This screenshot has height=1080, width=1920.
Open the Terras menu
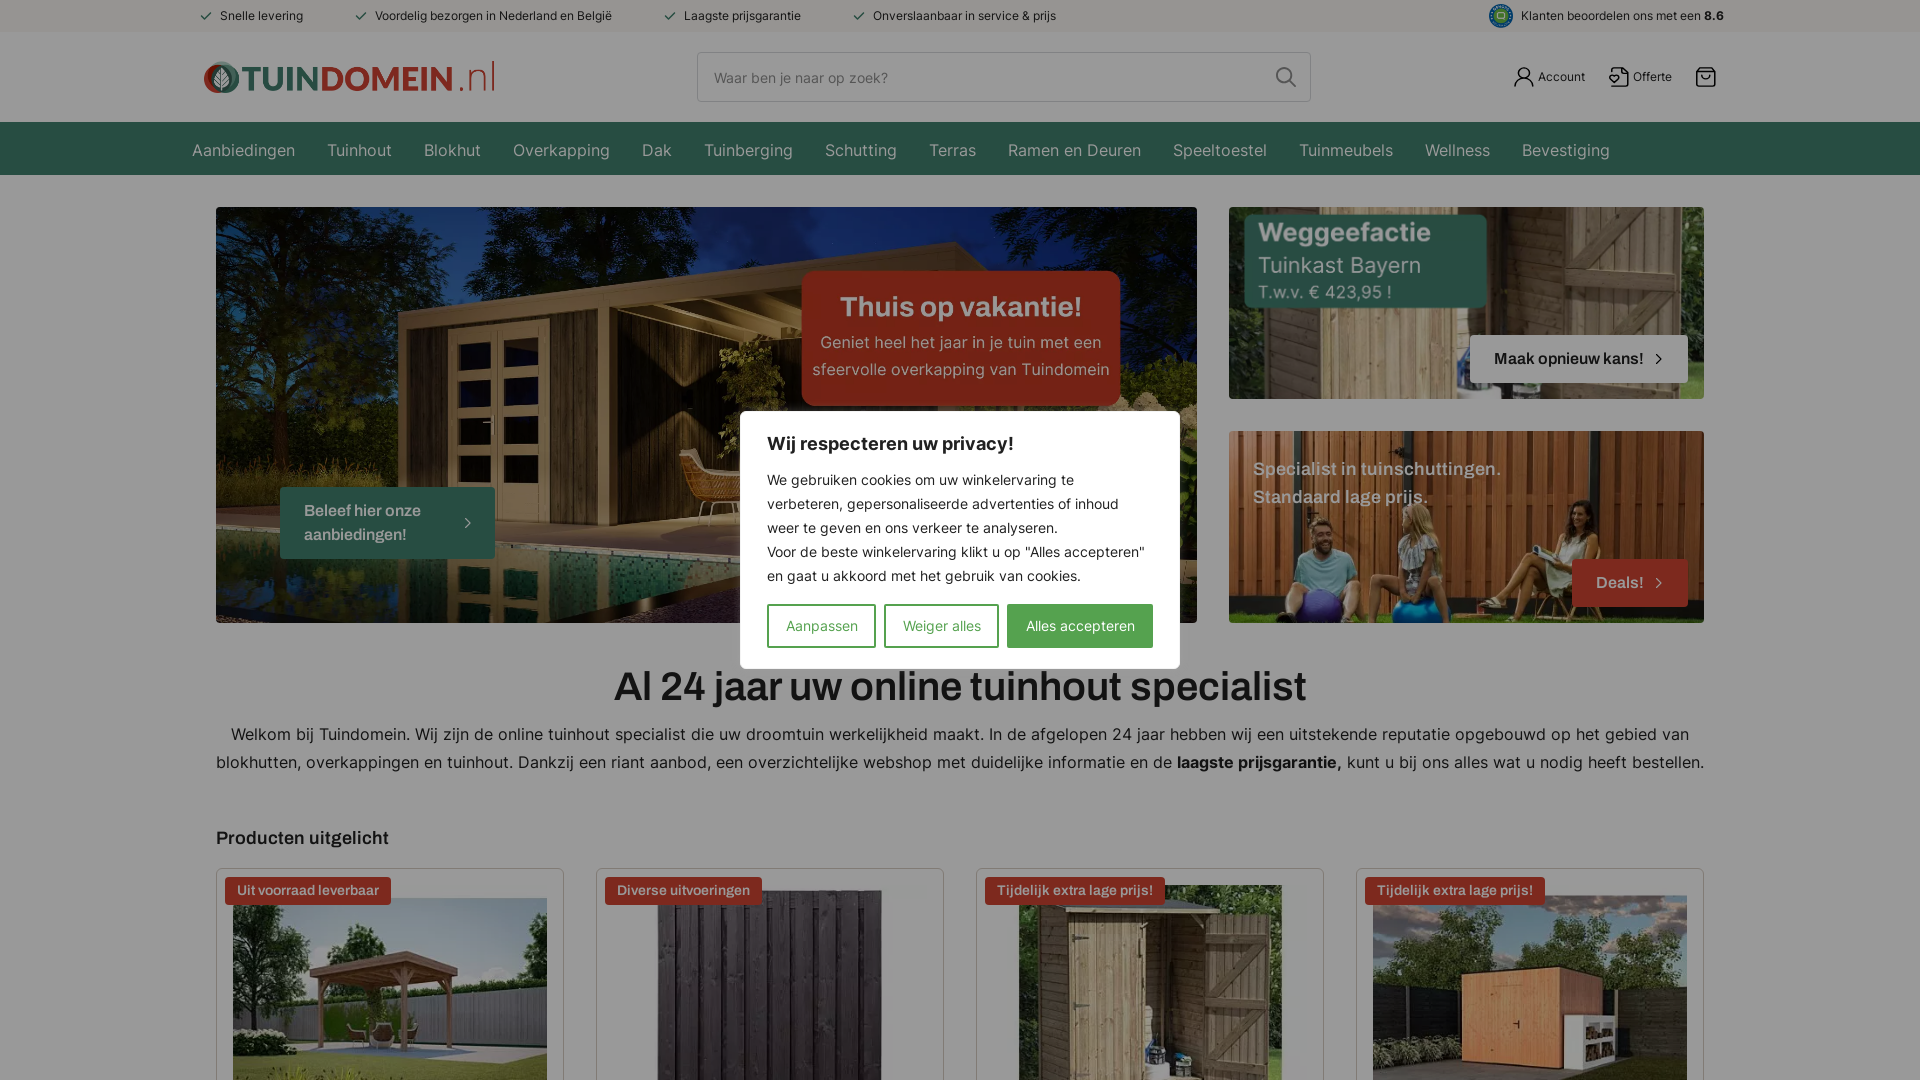[952, 150]
